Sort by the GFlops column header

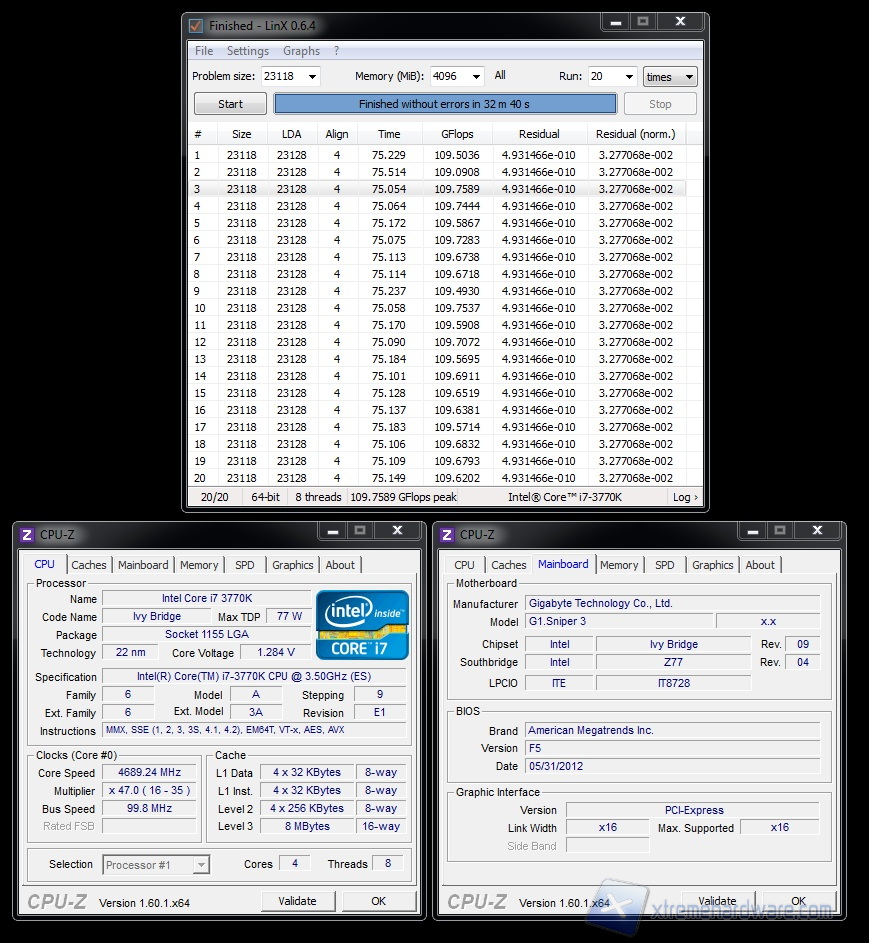(457, 134)
